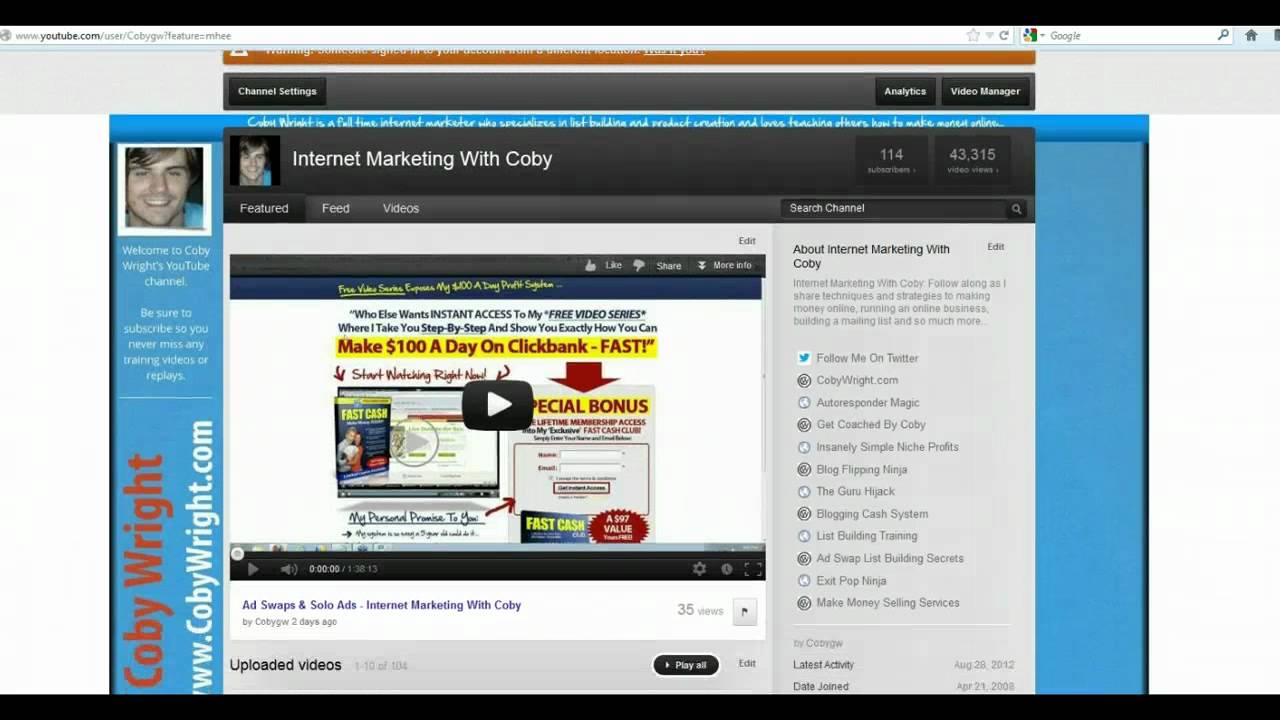Open the address bar history dropdown arrow
The width and height of the screenshot is (1280, 720).
click(x=989, y=35)
